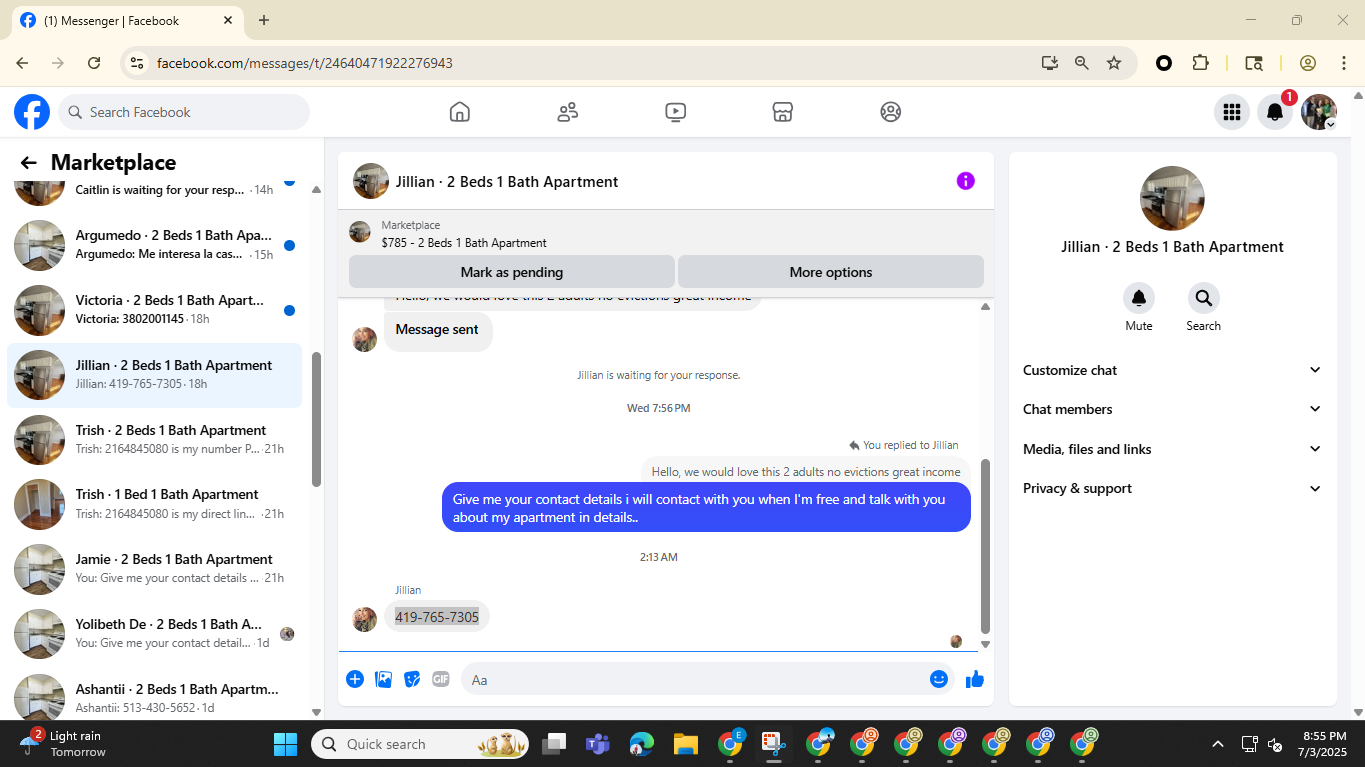Expand the Chat members section

pos(1172,409)
